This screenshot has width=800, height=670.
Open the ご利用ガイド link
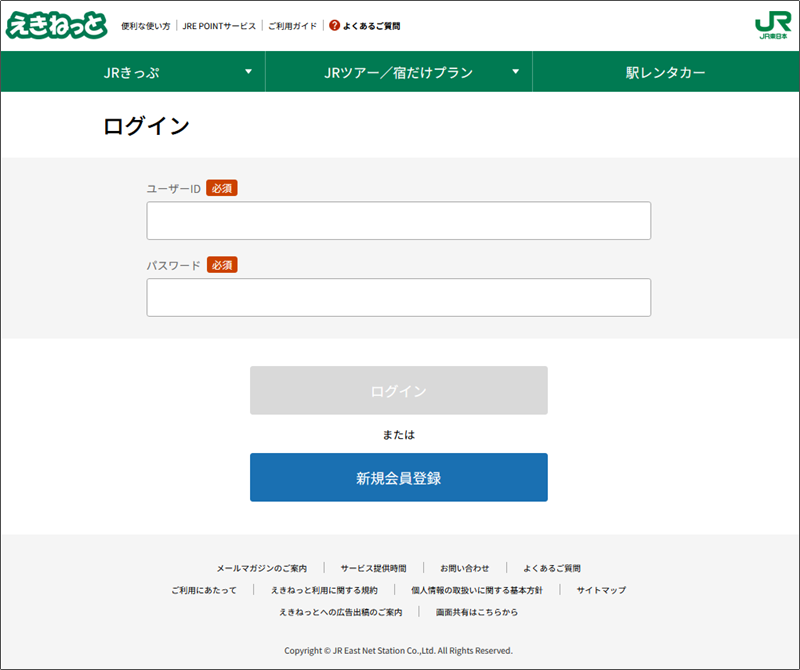click(x=292, y=26)
